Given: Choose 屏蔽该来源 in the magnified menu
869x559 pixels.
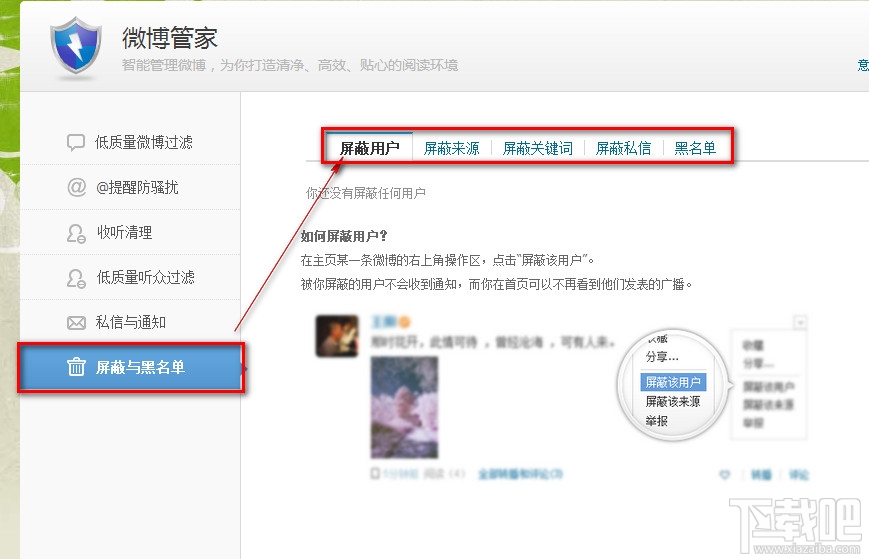Looking at the screenshot, I should click(x=673, y=401).
